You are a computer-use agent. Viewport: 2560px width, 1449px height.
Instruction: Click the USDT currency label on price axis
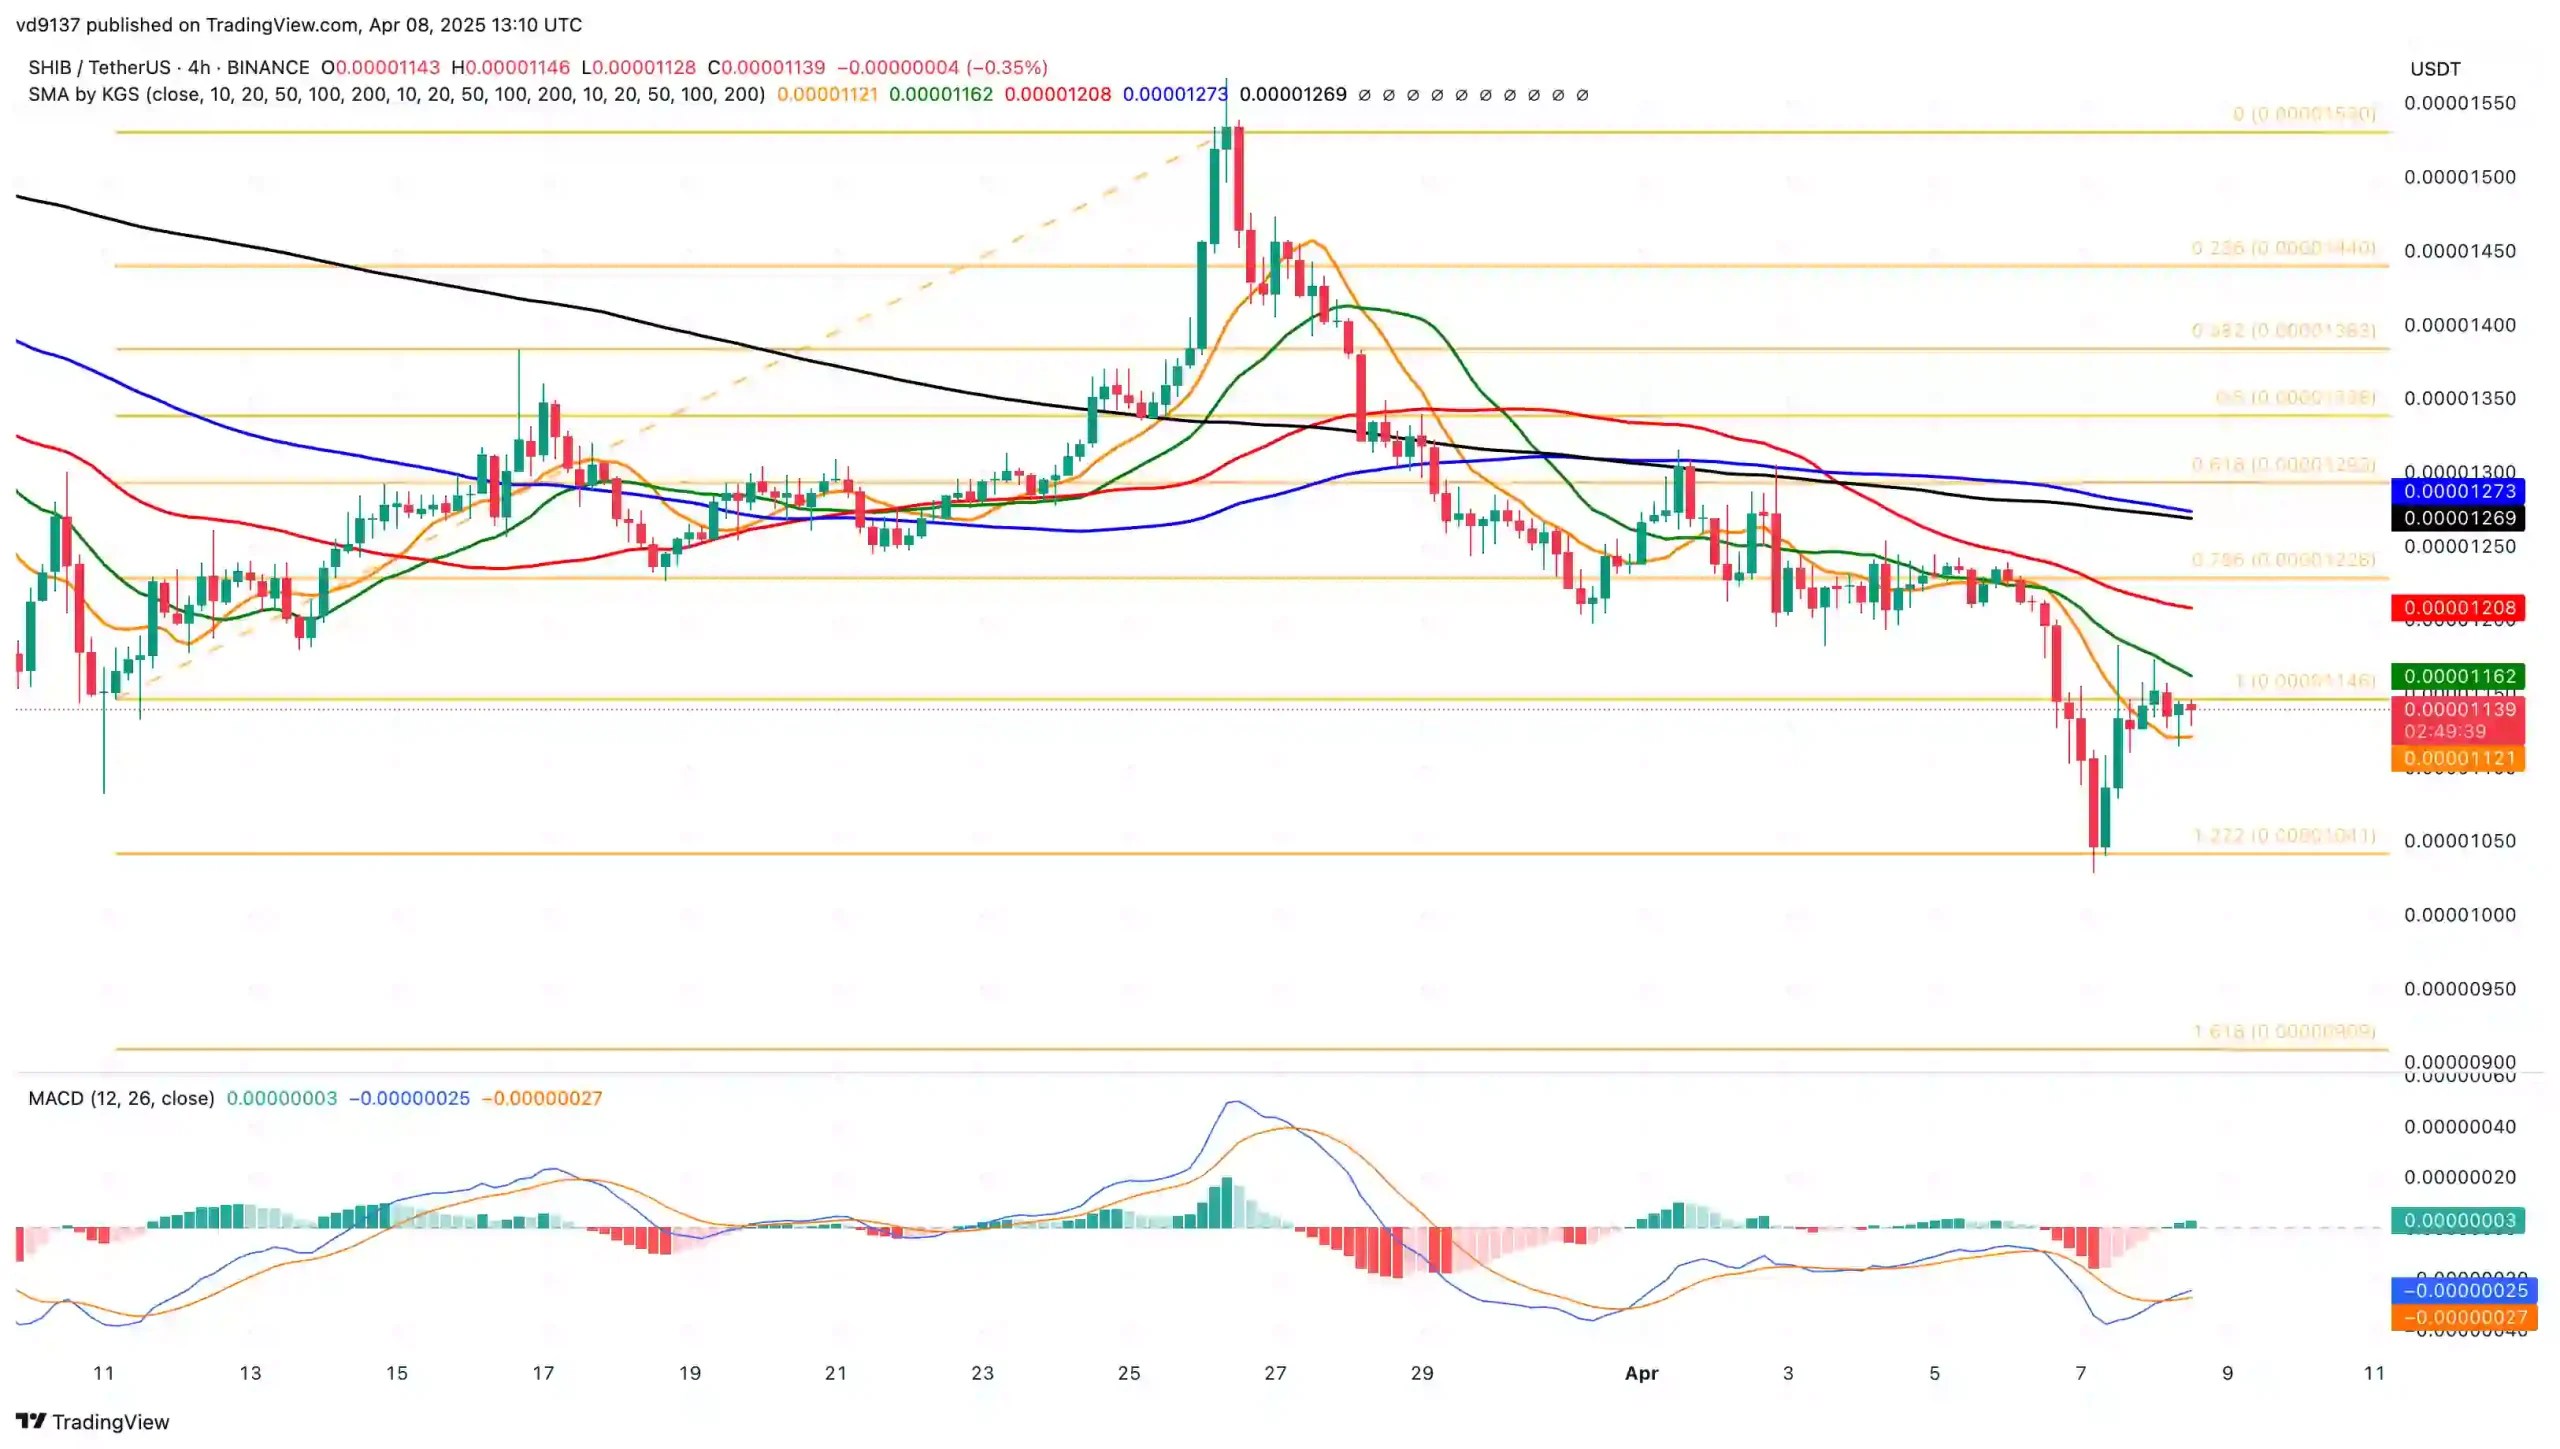(x=2435, y=69)
